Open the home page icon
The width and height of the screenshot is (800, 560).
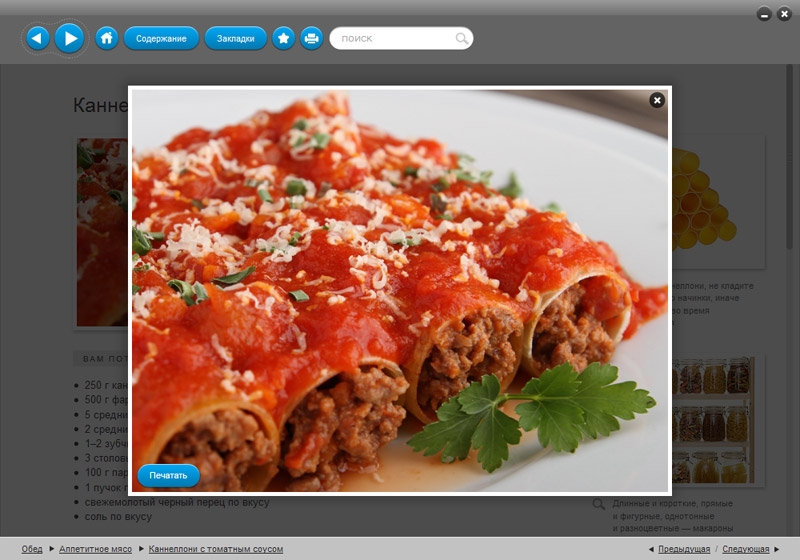(107, 38)
